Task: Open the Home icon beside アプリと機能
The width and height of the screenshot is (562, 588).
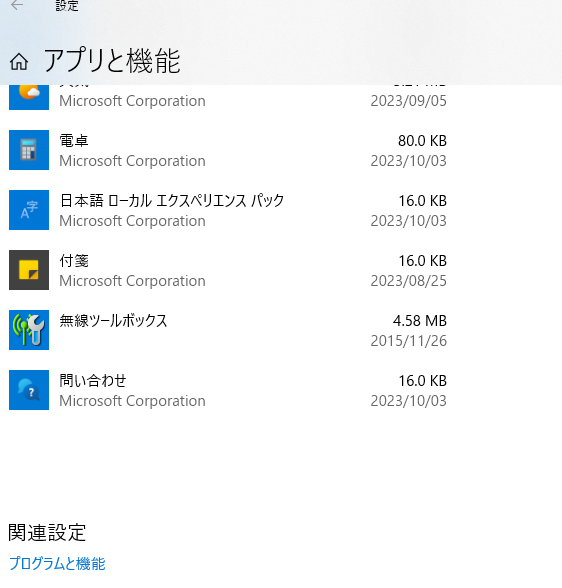Action: [x=19, y=62]
